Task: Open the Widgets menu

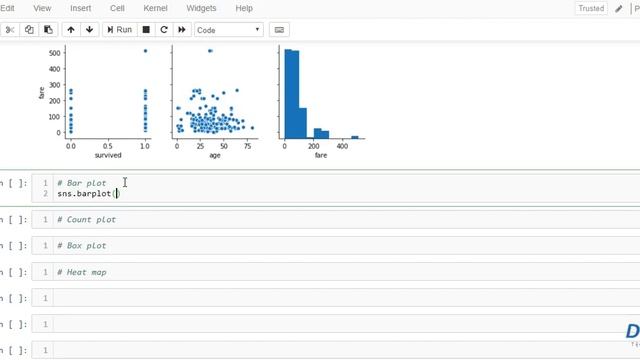Action: (201, 8)
